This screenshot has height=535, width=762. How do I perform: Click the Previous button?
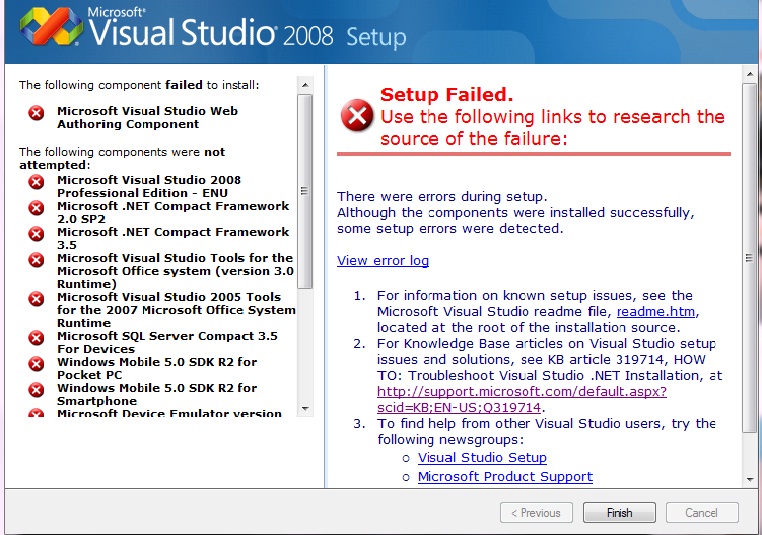pos(536,513)
